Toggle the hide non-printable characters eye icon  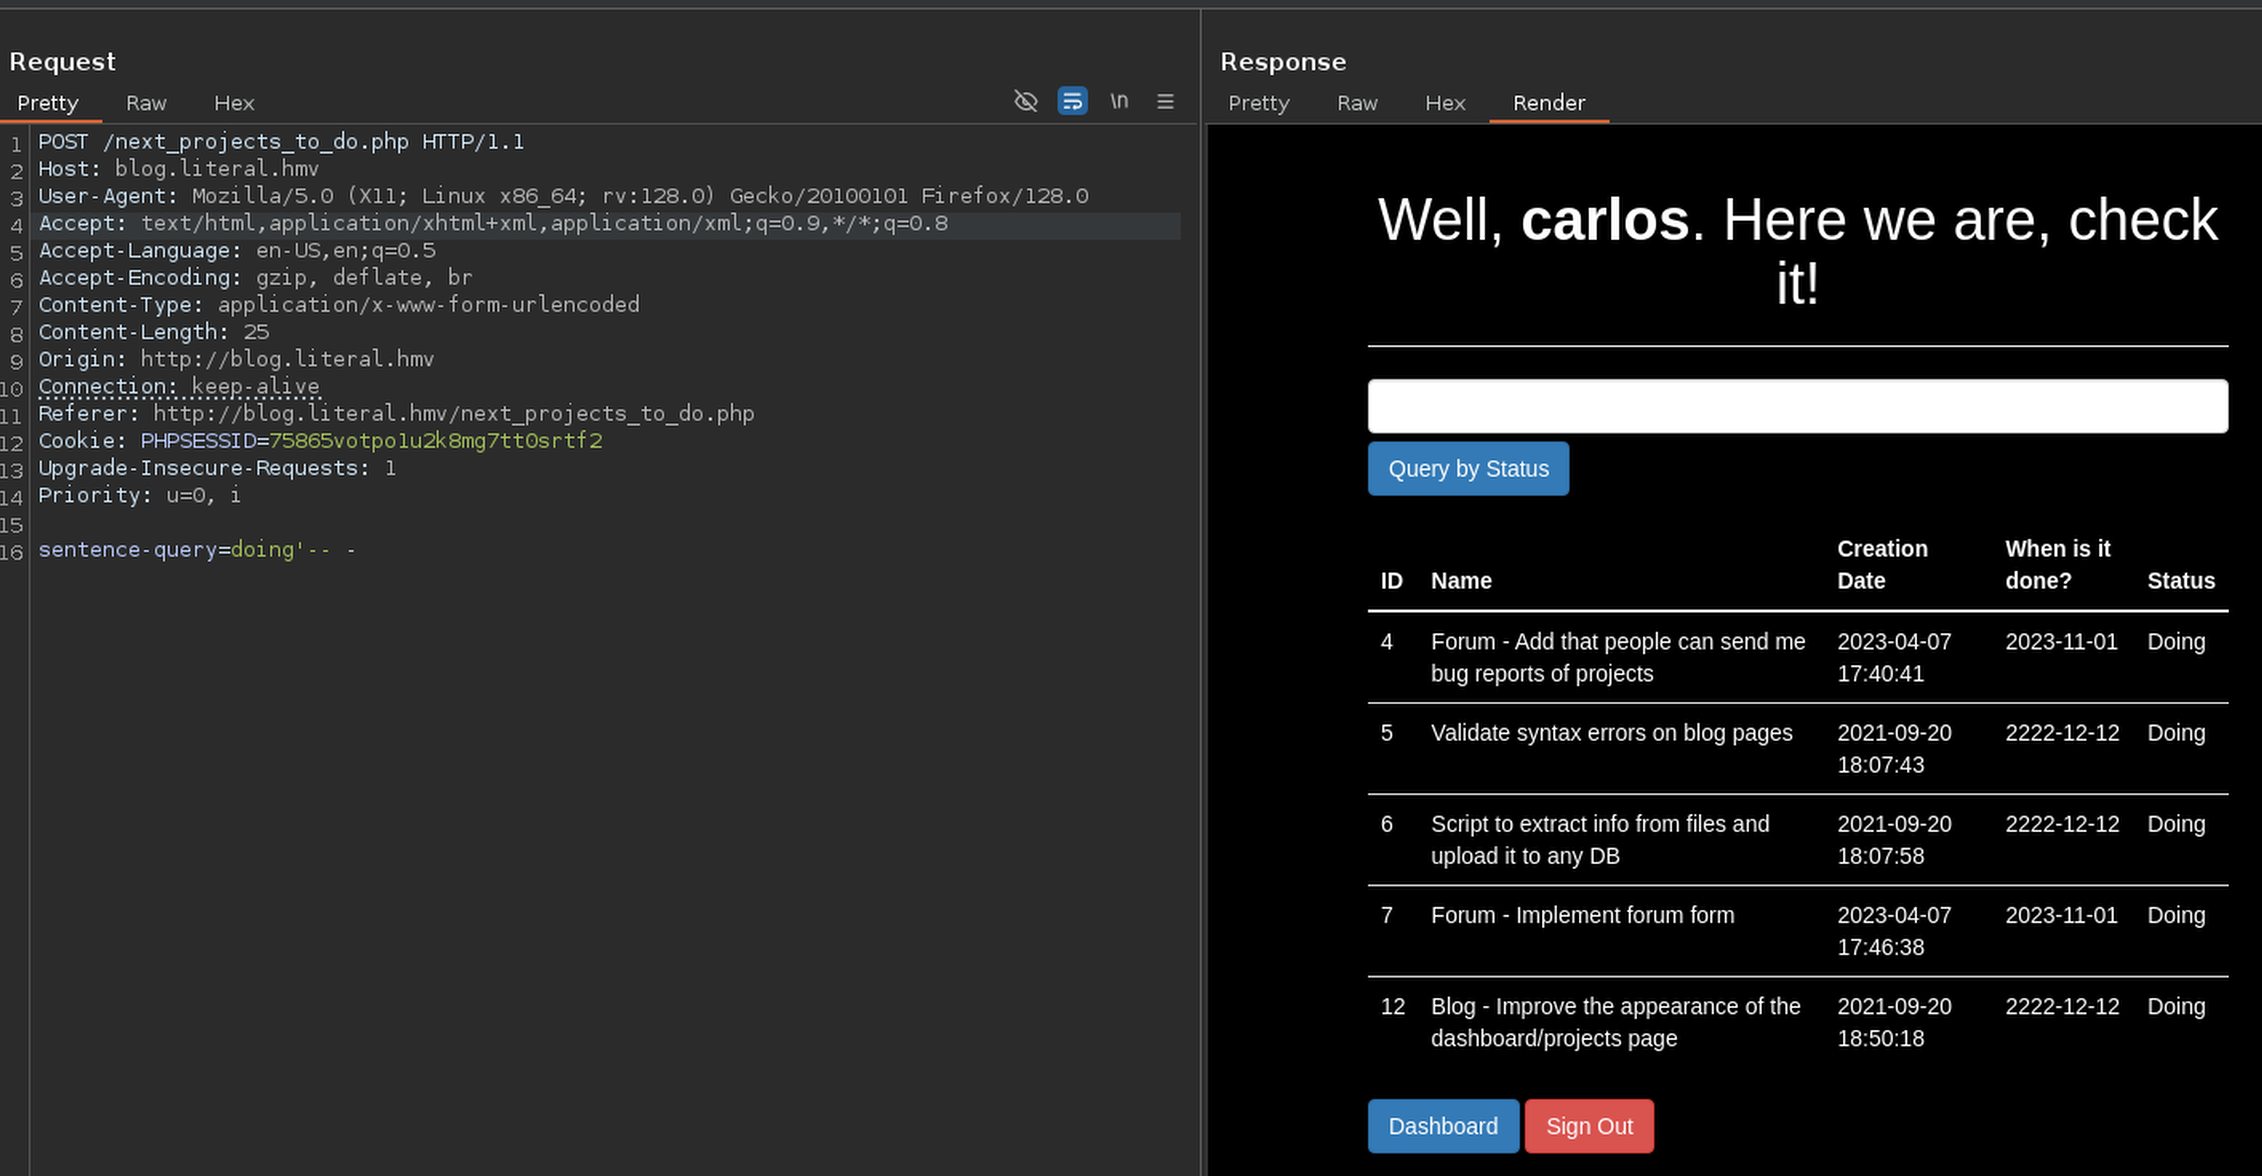(x=1025, y=101)
